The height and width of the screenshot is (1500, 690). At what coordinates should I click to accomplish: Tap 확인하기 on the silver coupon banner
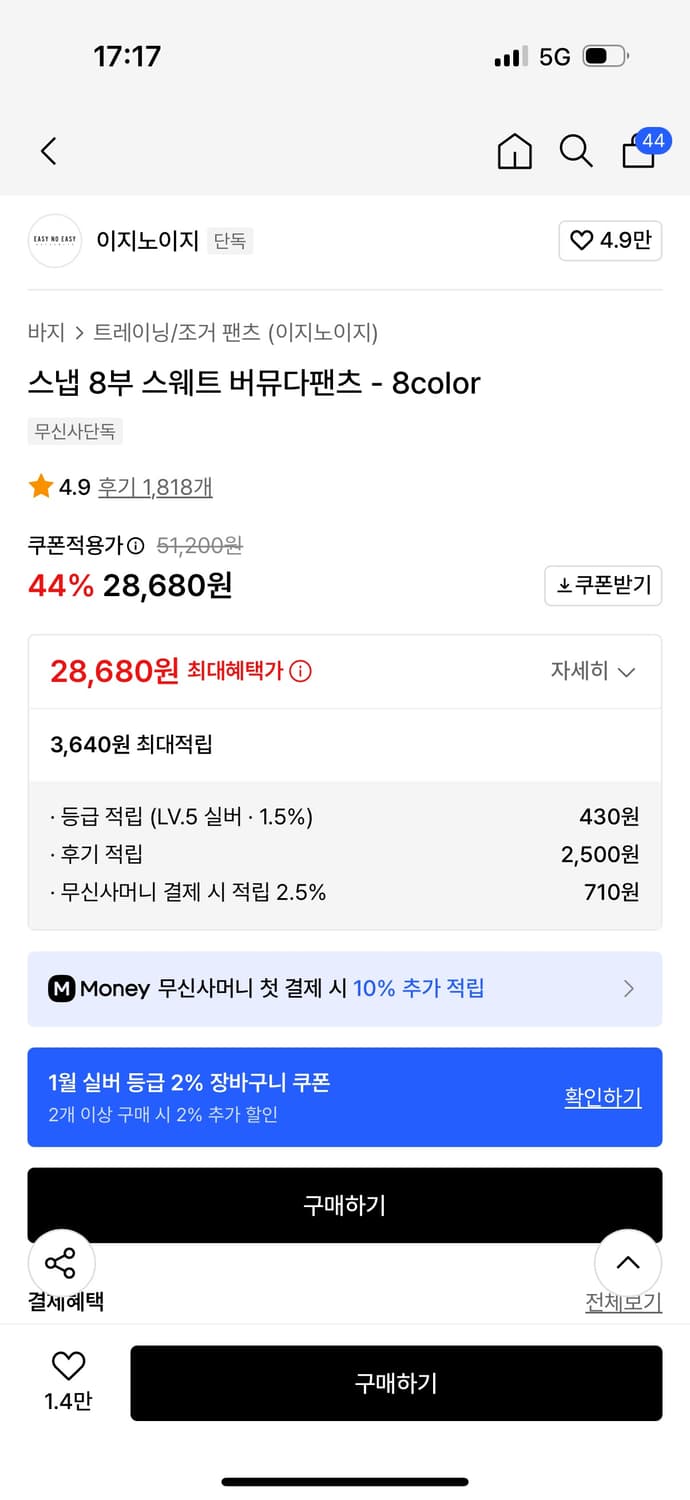[x=603, y=1096]
